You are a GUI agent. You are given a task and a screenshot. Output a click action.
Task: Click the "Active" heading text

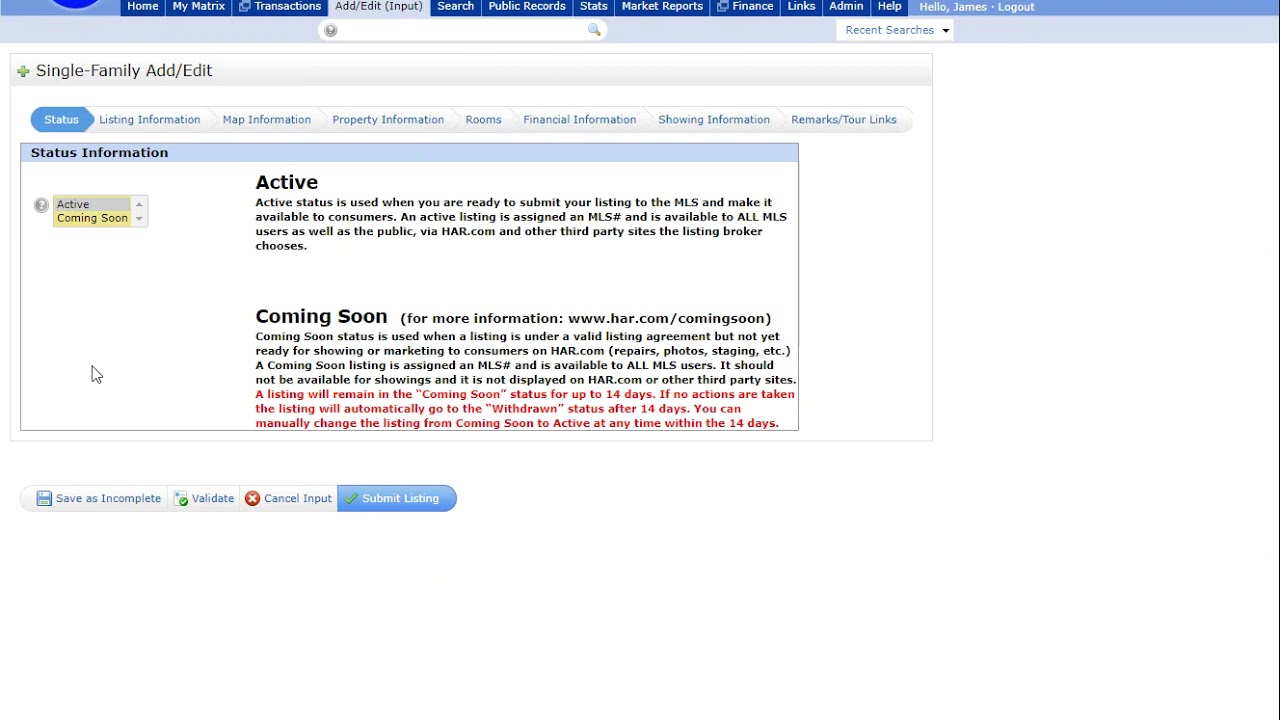click(x=287, y=182)
